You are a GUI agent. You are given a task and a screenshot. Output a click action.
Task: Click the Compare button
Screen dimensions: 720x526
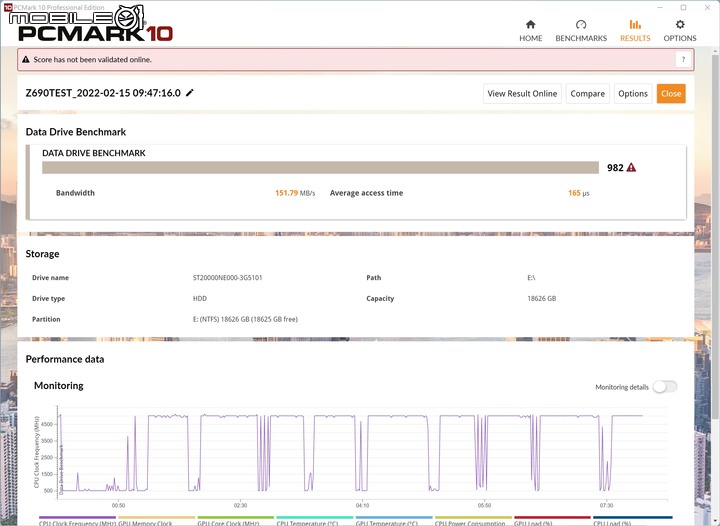pos(587,94)
